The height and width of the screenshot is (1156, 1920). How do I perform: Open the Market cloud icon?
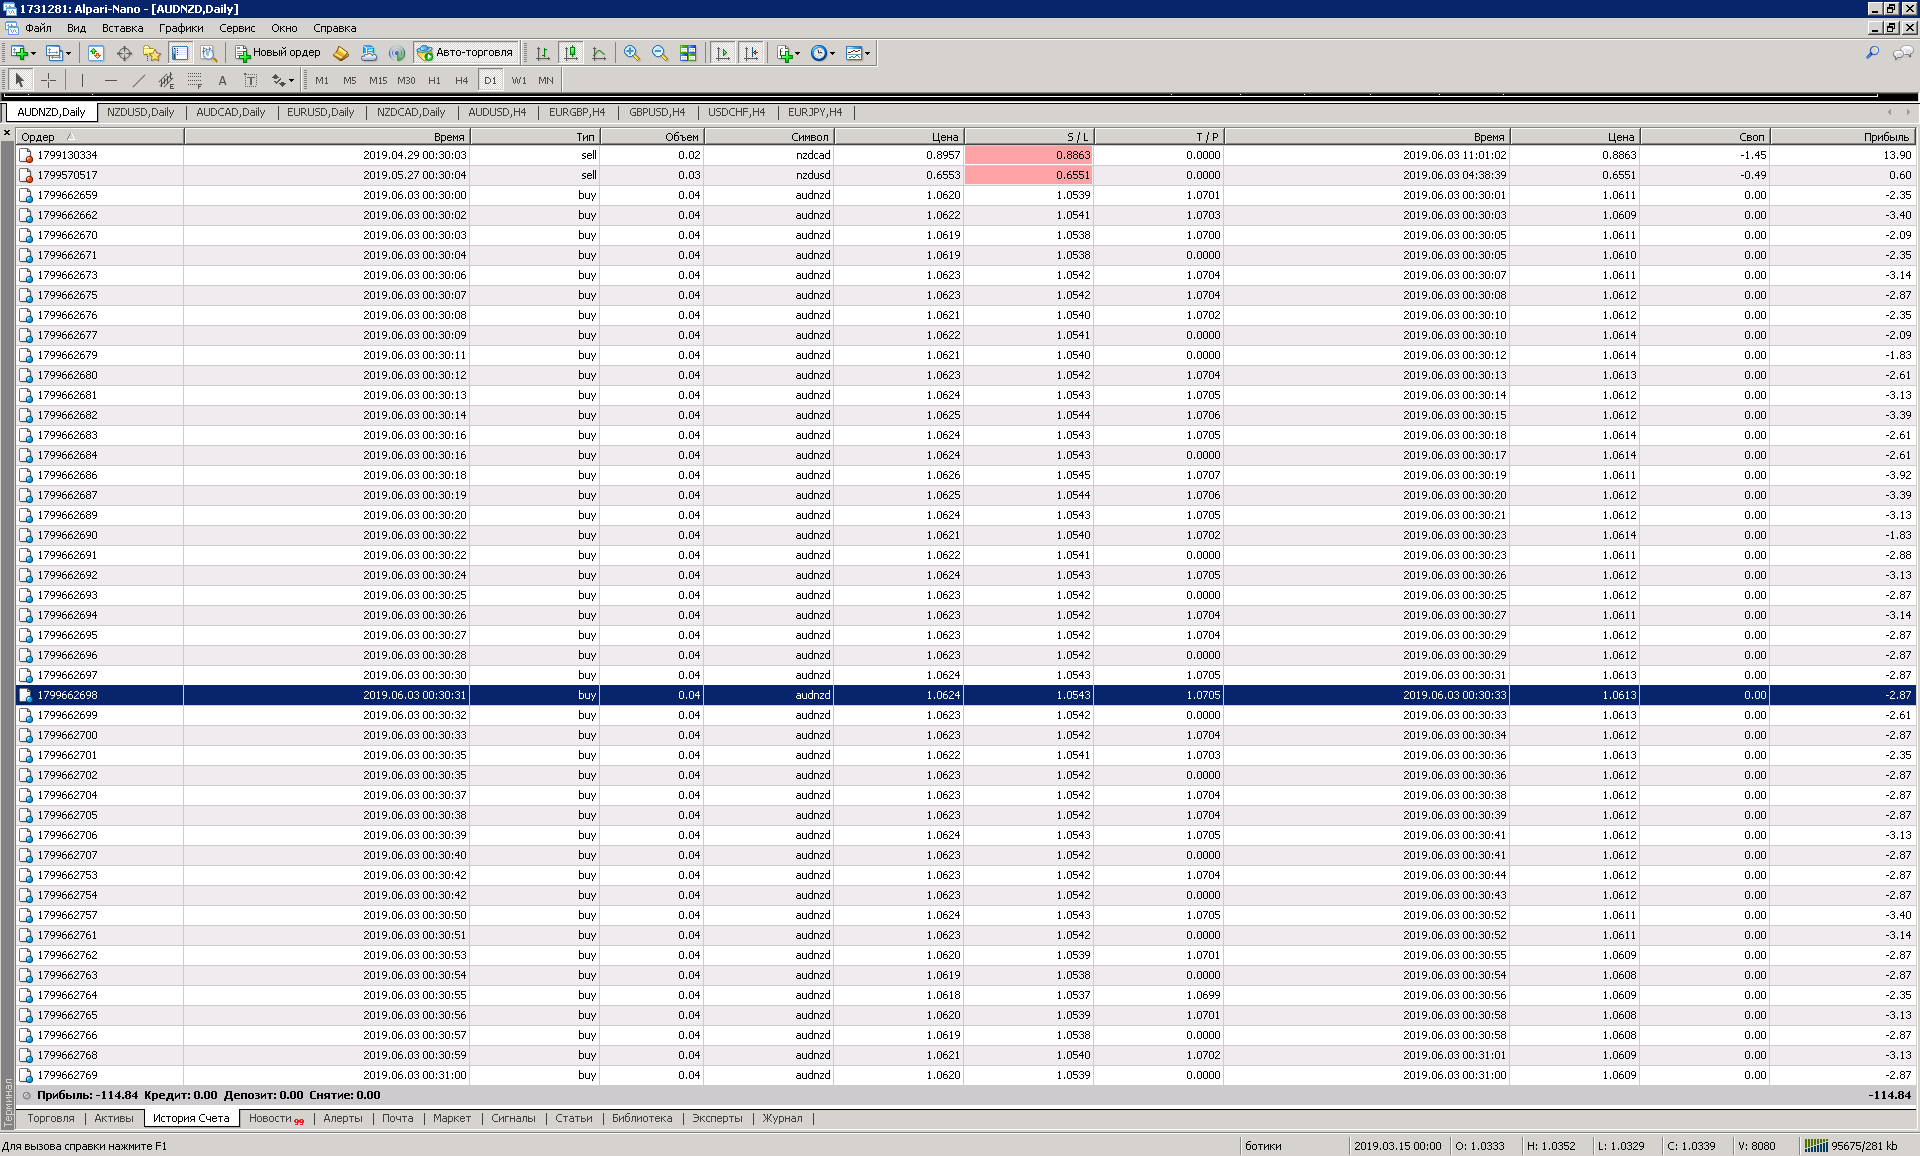click(x=368, y=53)
